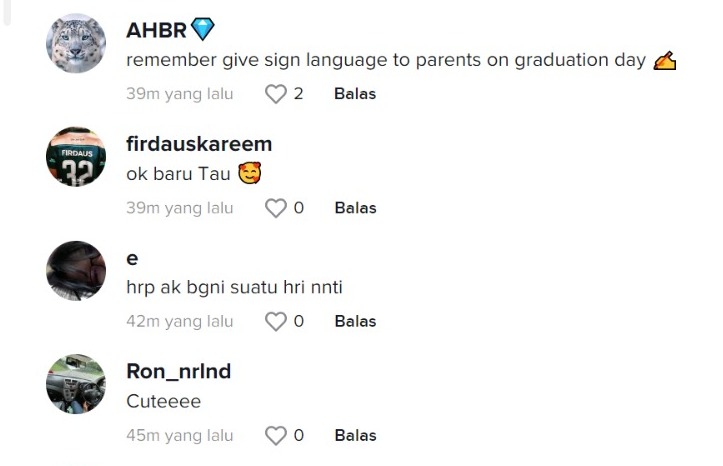Reply to Ron_nrlnd using Balas
This screenshot has height=466, width=723.
click(x=355, y=435)
